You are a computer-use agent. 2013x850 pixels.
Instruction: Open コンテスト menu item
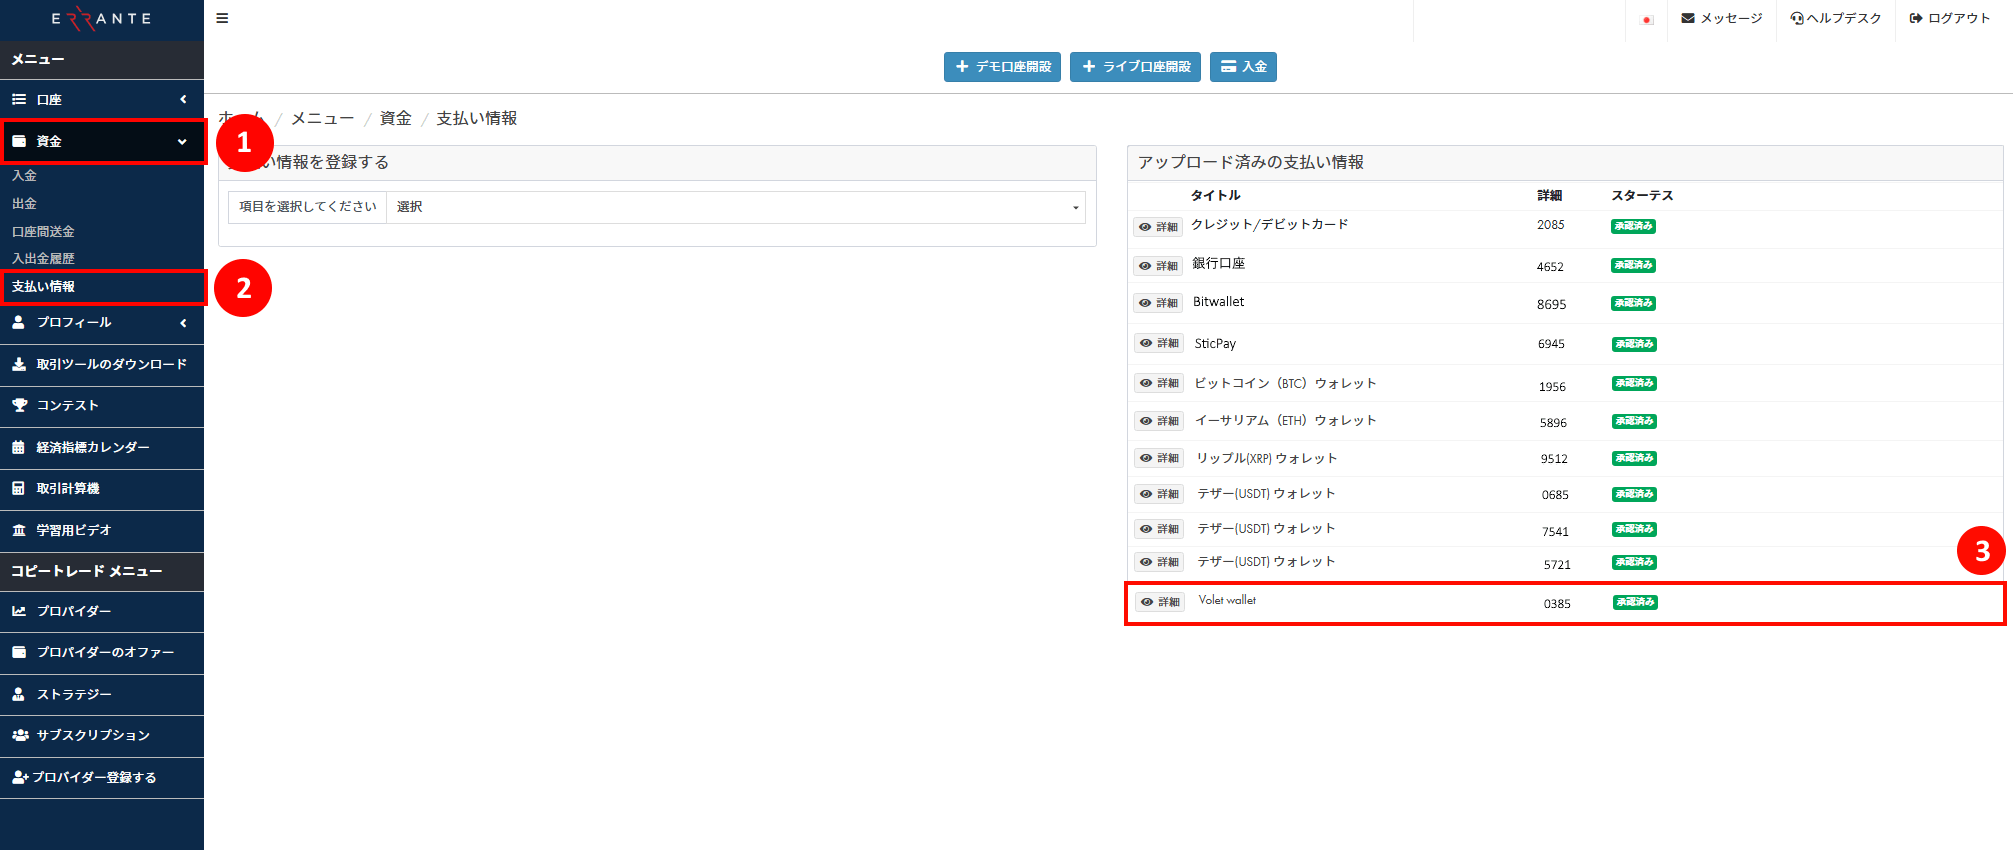pos(102,405)
